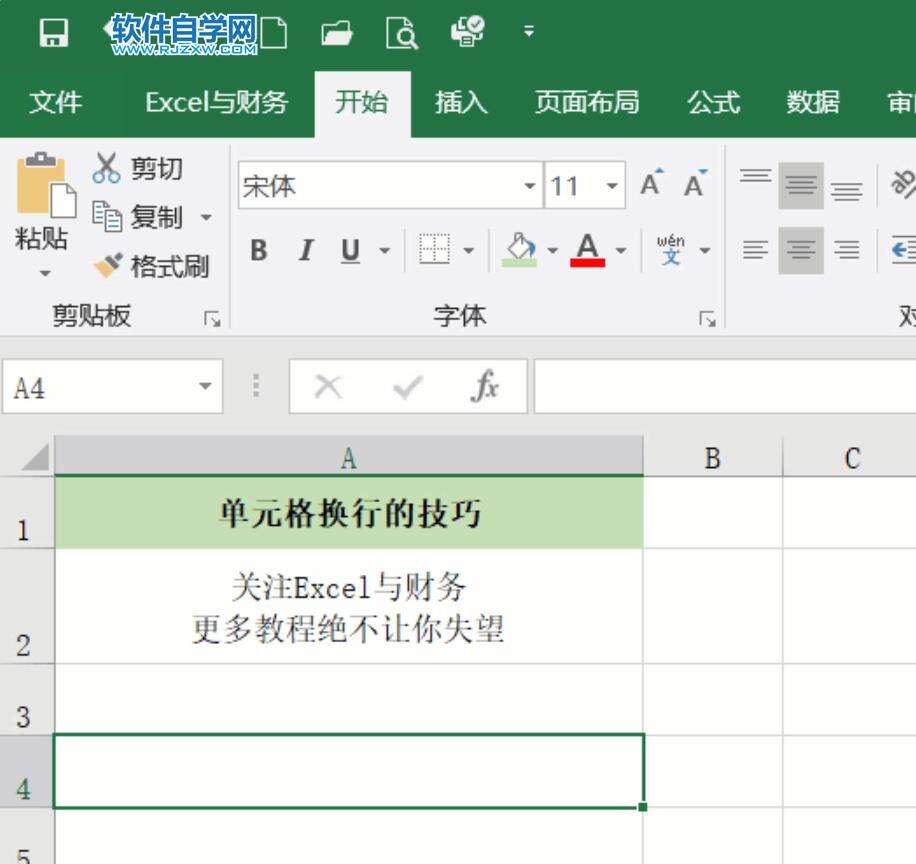Click the Insert Function fx icon
This screenshot has height=864, width=916.
(485, 388)
